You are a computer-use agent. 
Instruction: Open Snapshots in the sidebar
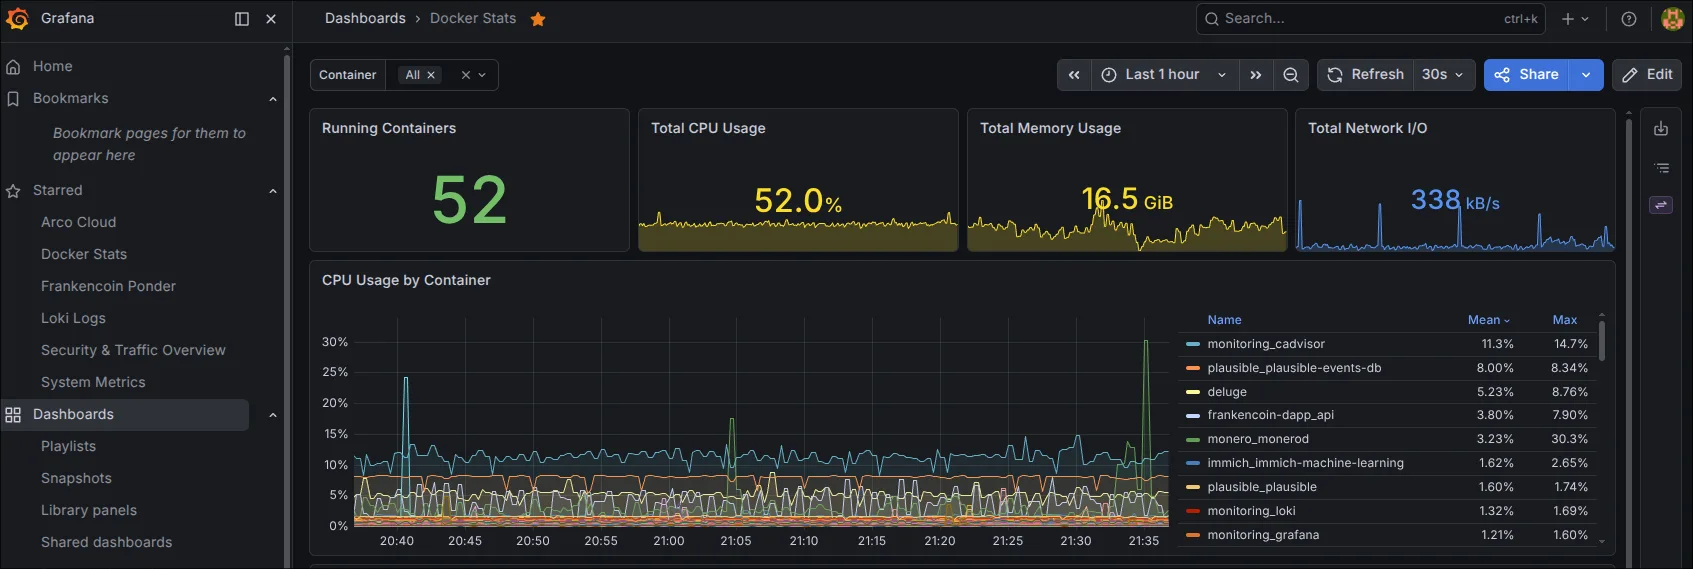76,478
